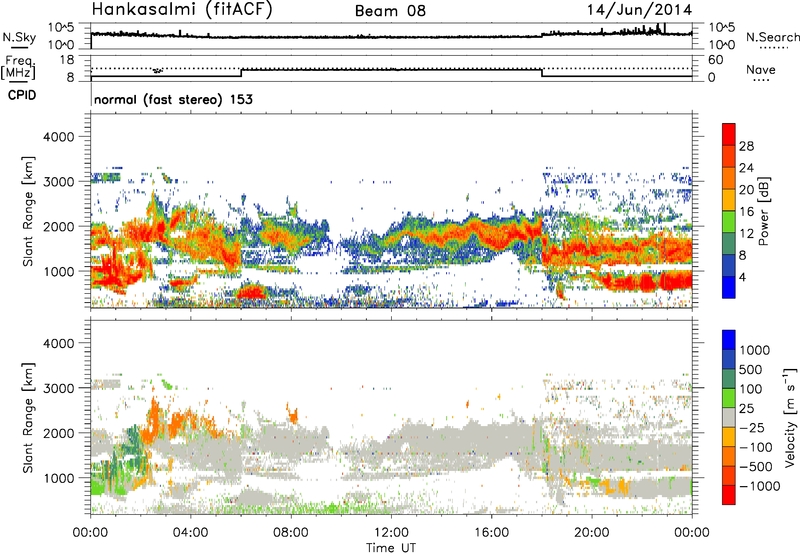This screenshot has width=800, height=554.
Task: Click the "-500" label on Velocity colorbar
Action: [x=755, y=467]
